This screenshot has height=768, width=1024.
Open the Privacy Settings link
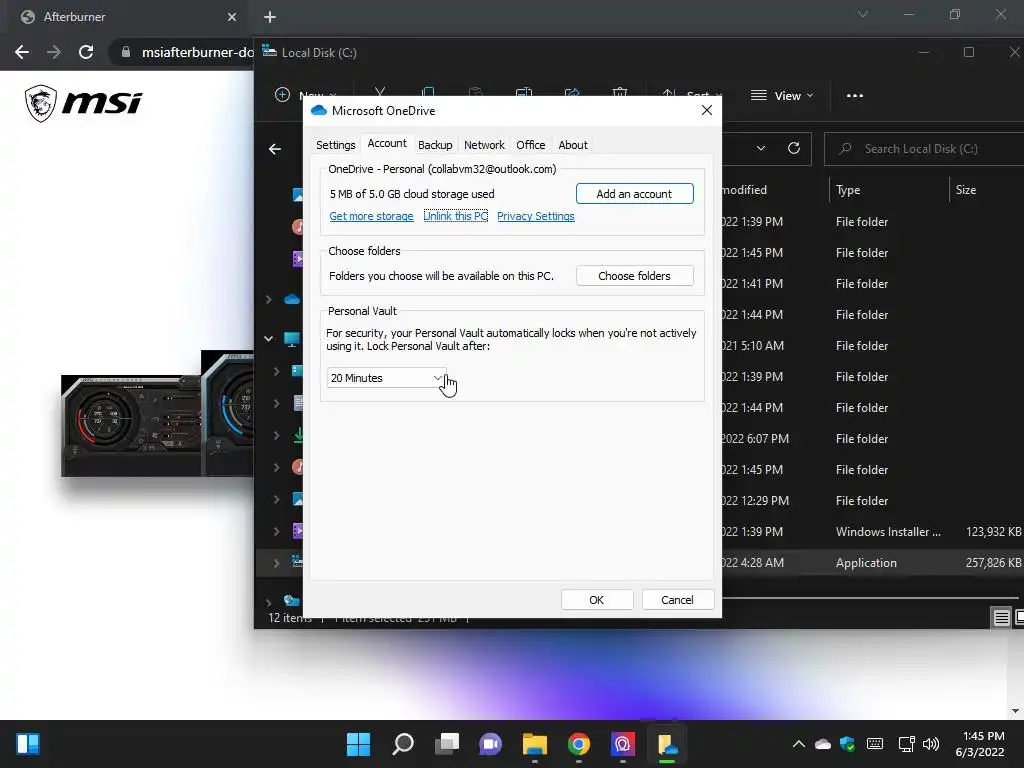click(x=536, y=216)
